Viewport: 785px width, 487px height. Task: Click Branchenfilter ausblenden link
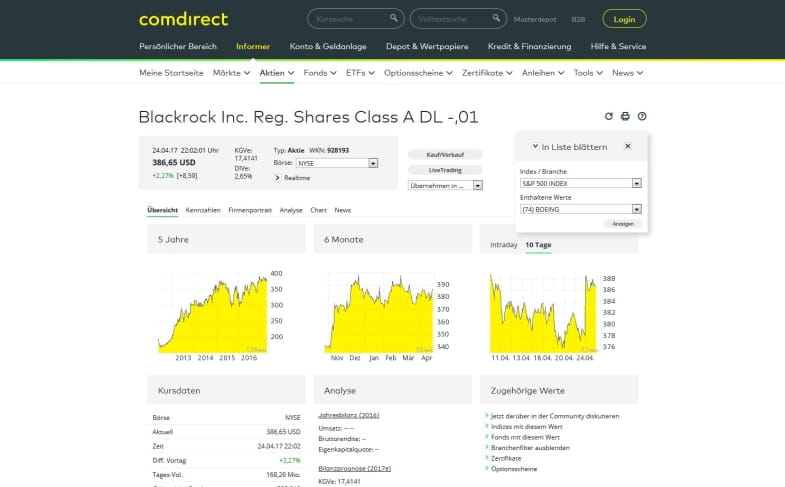[x=530, y=447]
